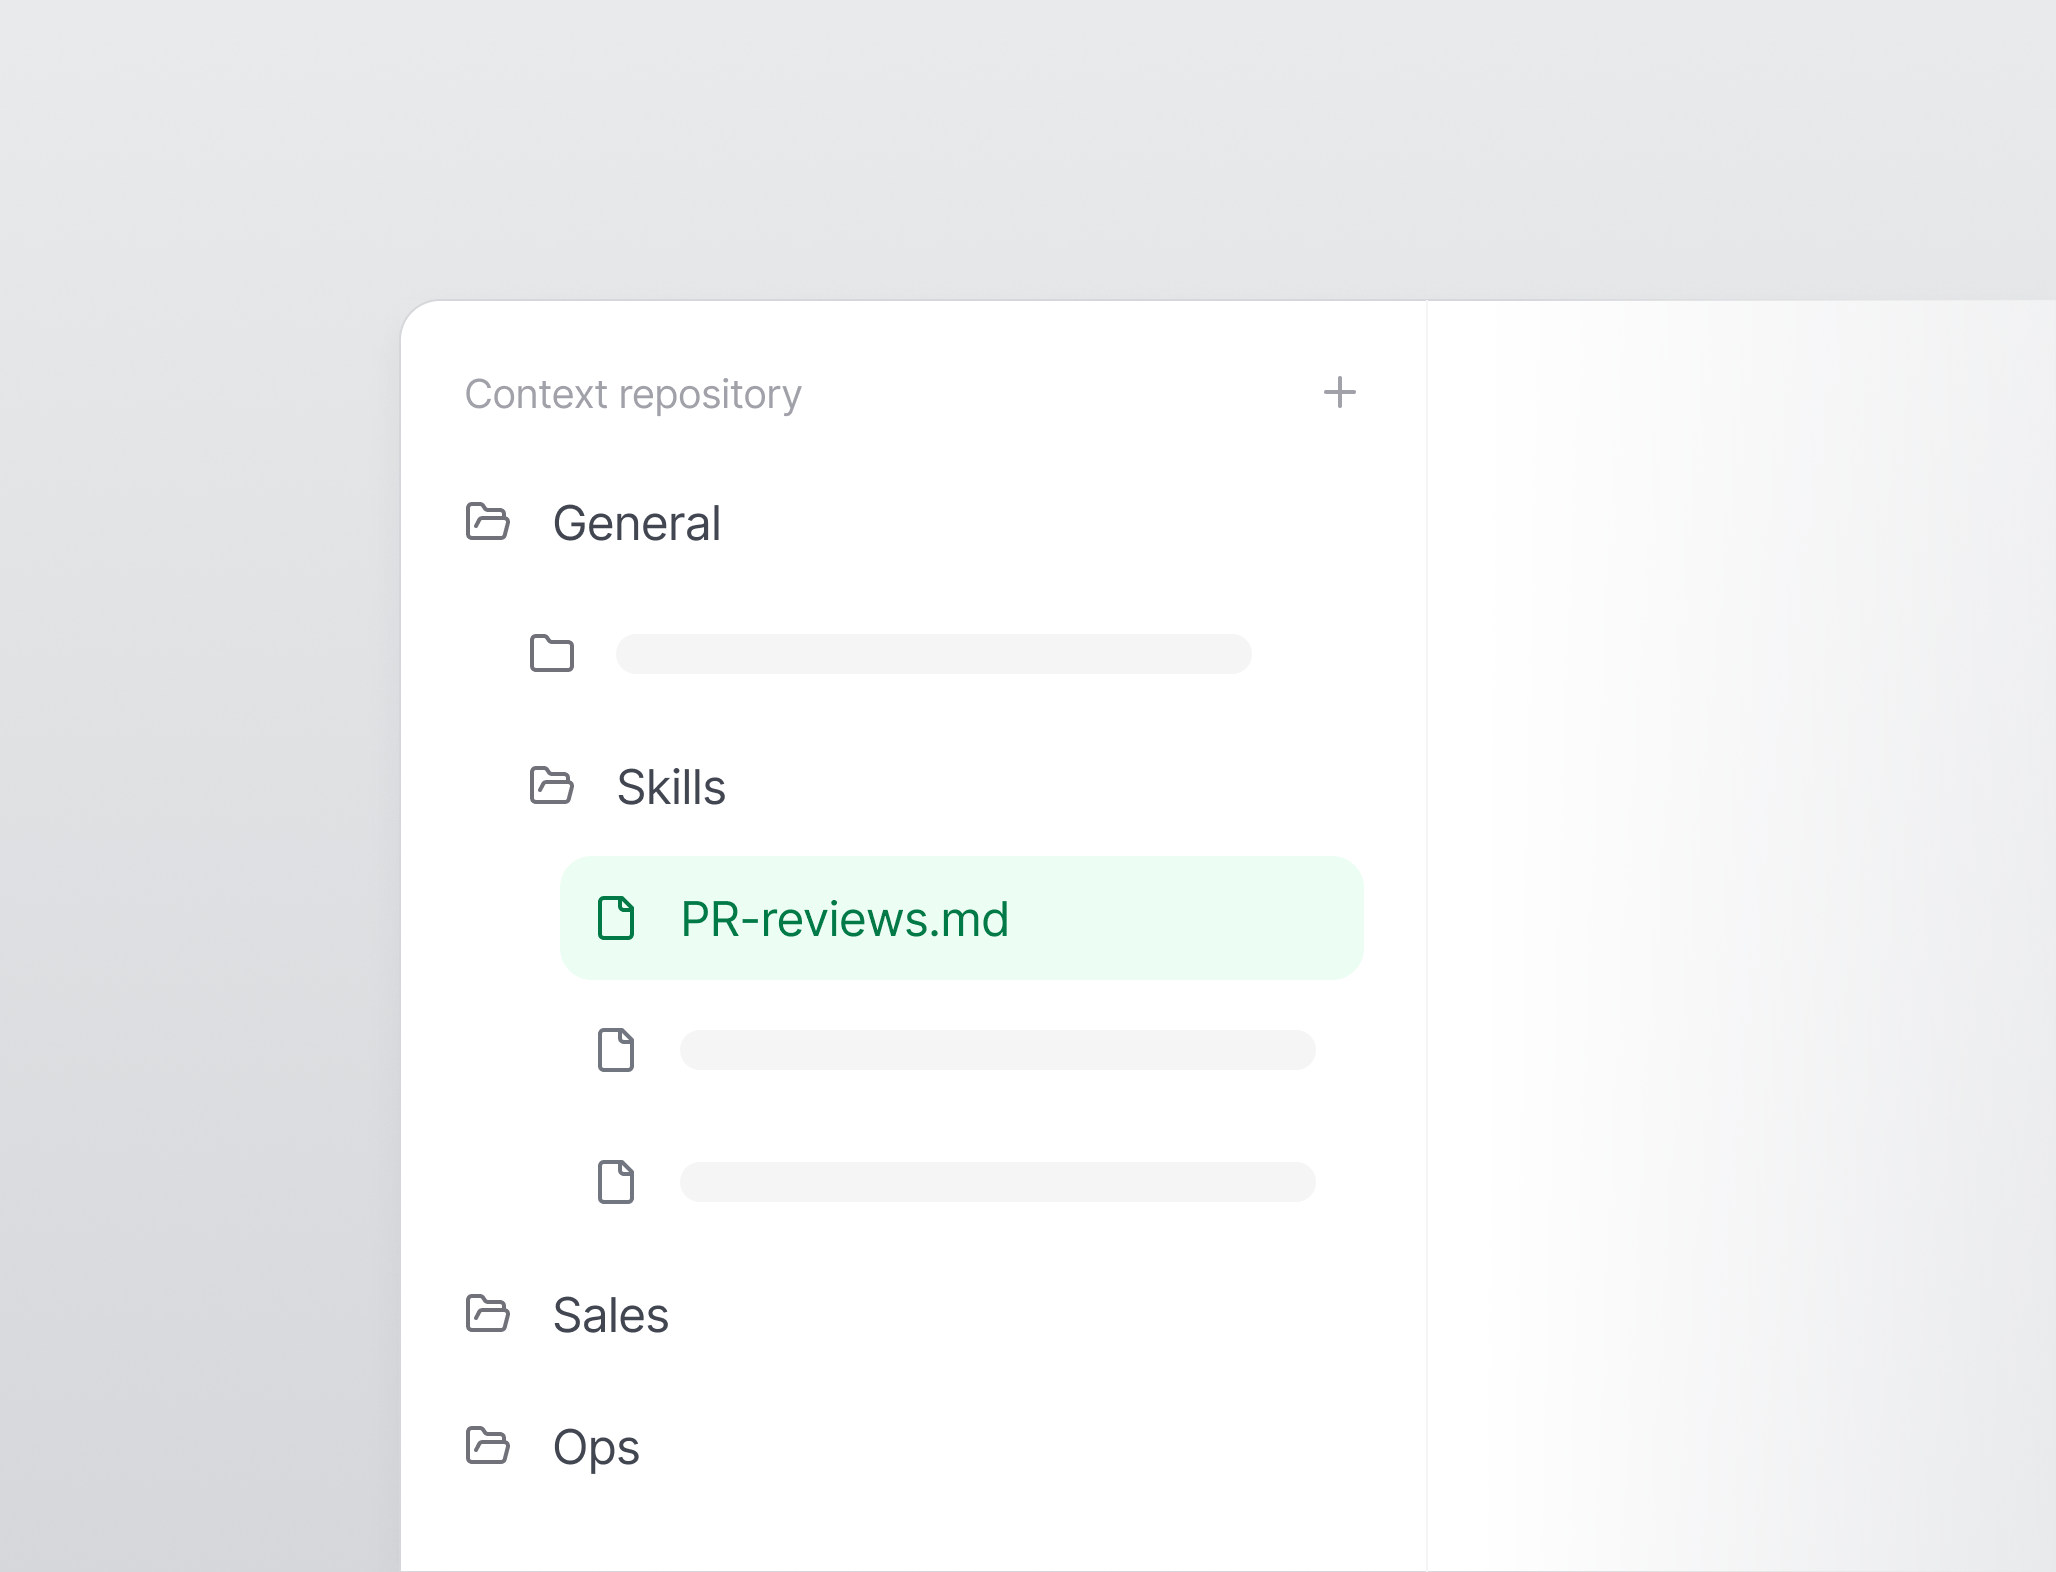Select the Sales folder label

point(611,1316)
